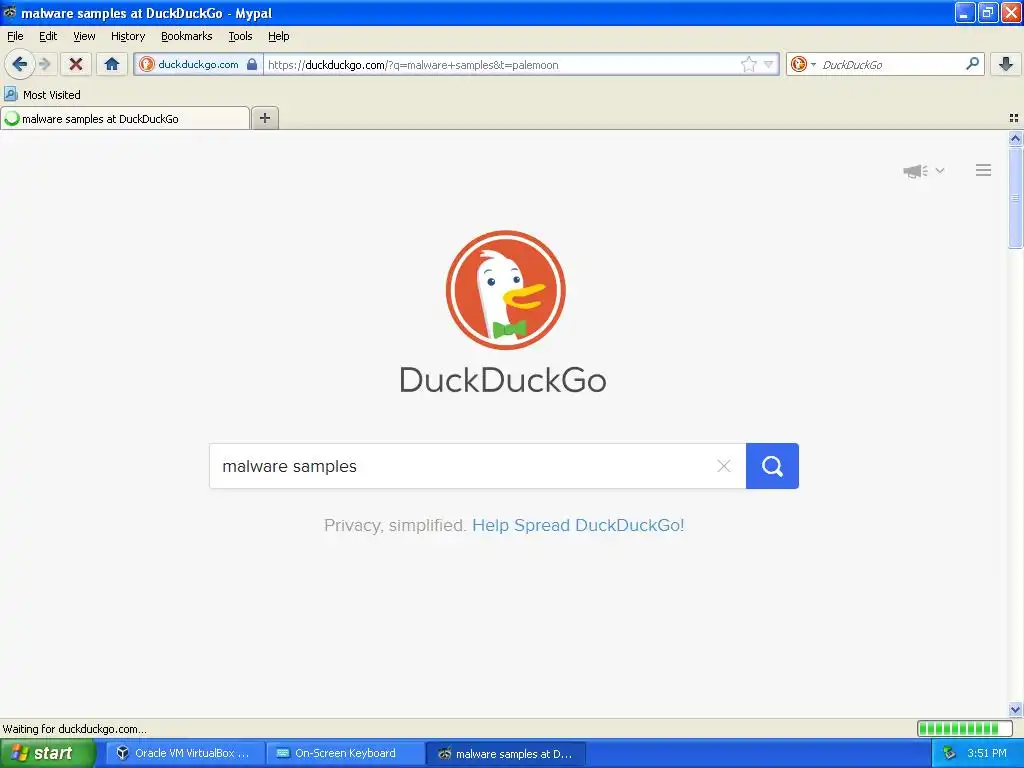Open the Help menu
Viewport: 1024px width, 768px height.
click(279, 37)
